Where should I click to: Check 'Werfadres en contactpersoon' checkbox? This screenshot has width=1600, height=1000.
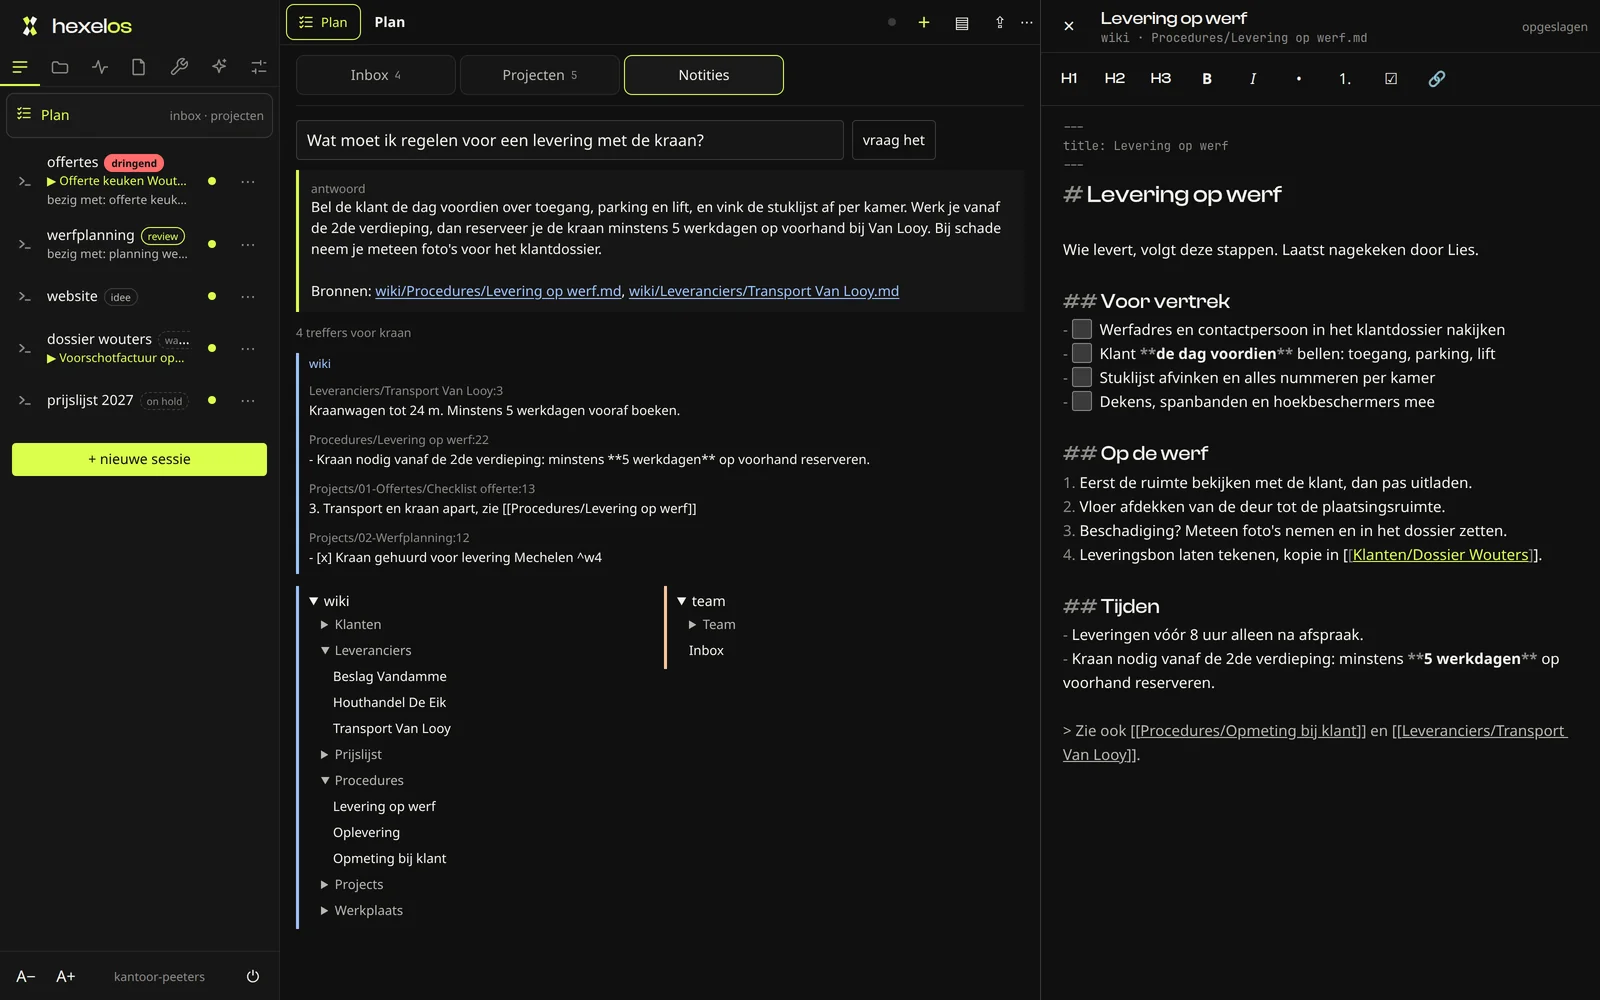click(x=1082, y=329)
